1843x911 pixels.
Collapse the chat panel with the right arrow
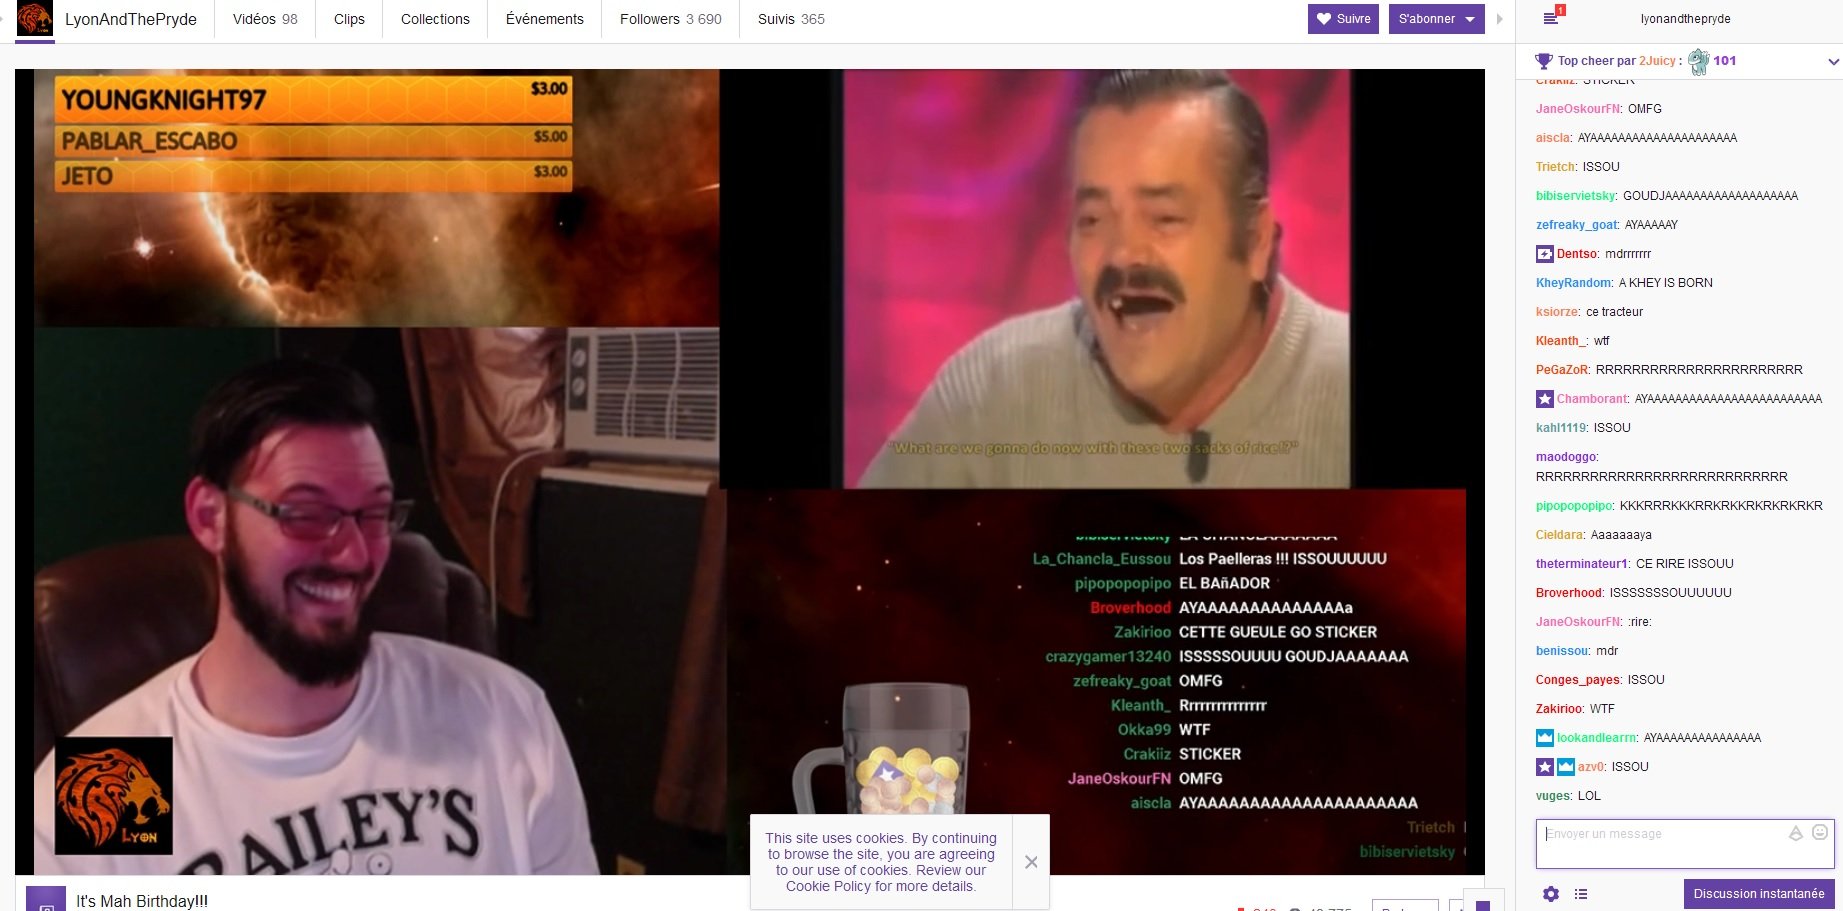1499,19
